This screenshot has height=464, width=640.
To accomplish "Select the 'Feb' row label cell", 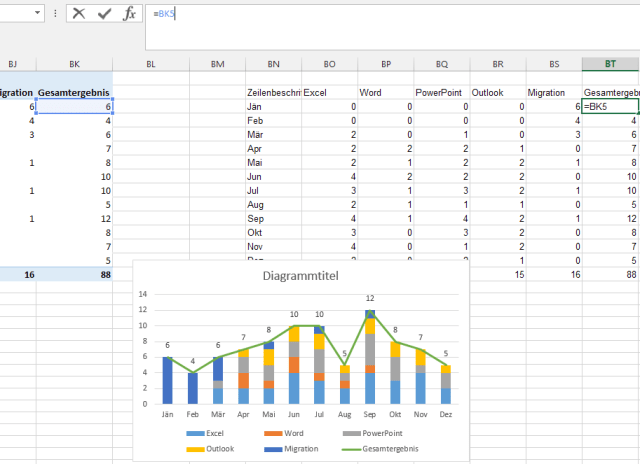I will 273,121.
